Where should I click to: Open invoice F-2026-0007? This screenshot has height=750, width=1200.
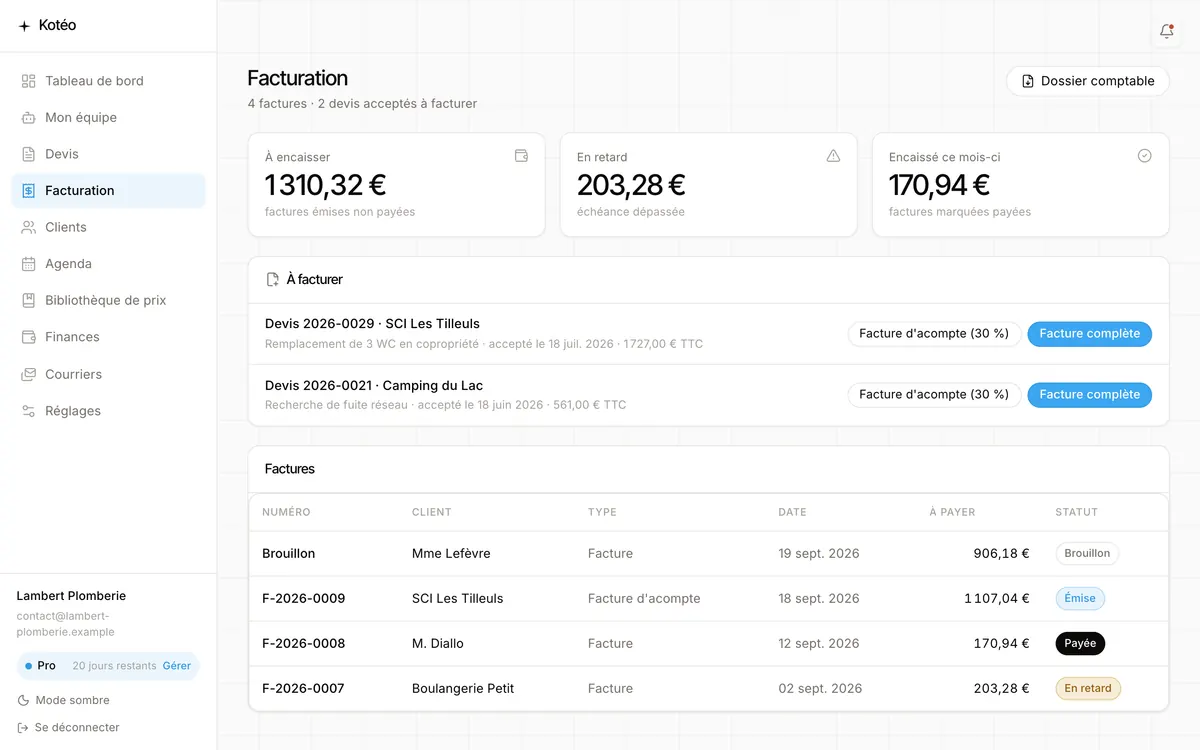(x=303, y=689)
